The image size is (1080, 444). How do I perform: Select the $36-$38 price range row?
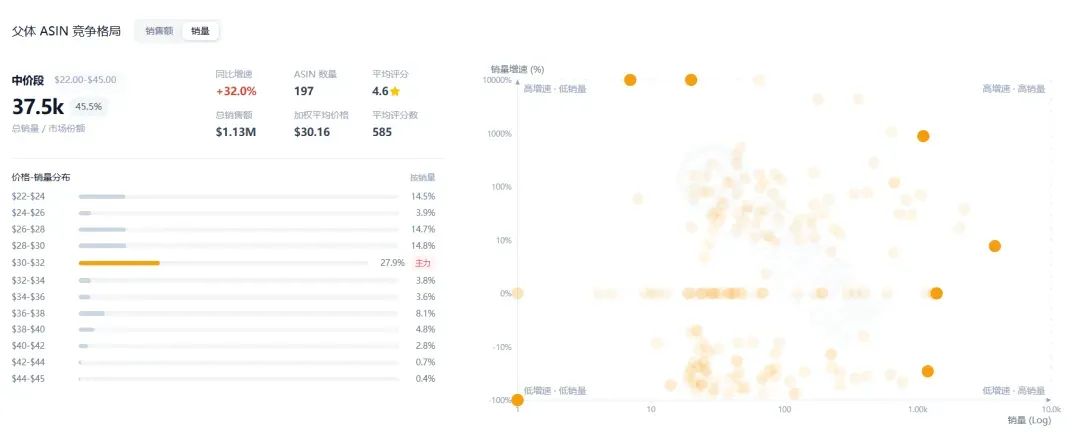point(223,313)
